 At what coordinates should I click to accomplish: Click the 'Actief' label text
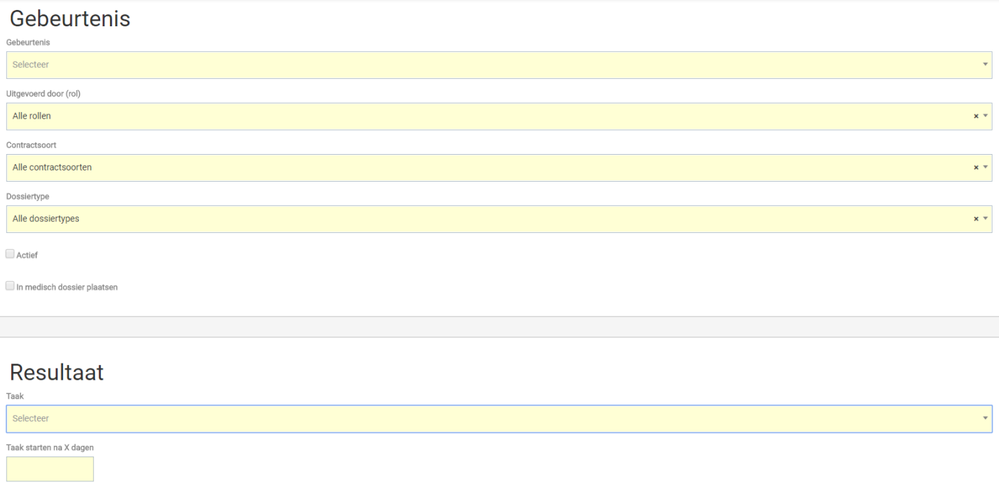27,256
